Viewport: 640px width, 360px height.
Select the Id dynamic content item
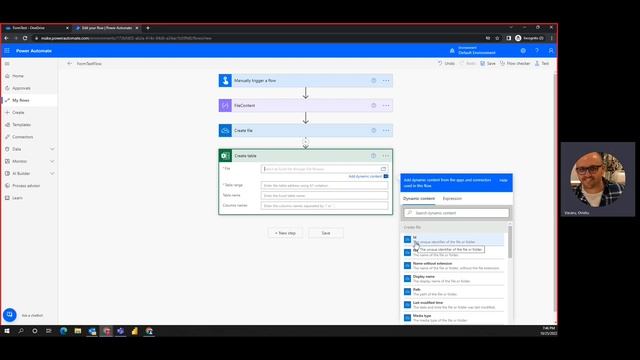click(x=453, y=240)
